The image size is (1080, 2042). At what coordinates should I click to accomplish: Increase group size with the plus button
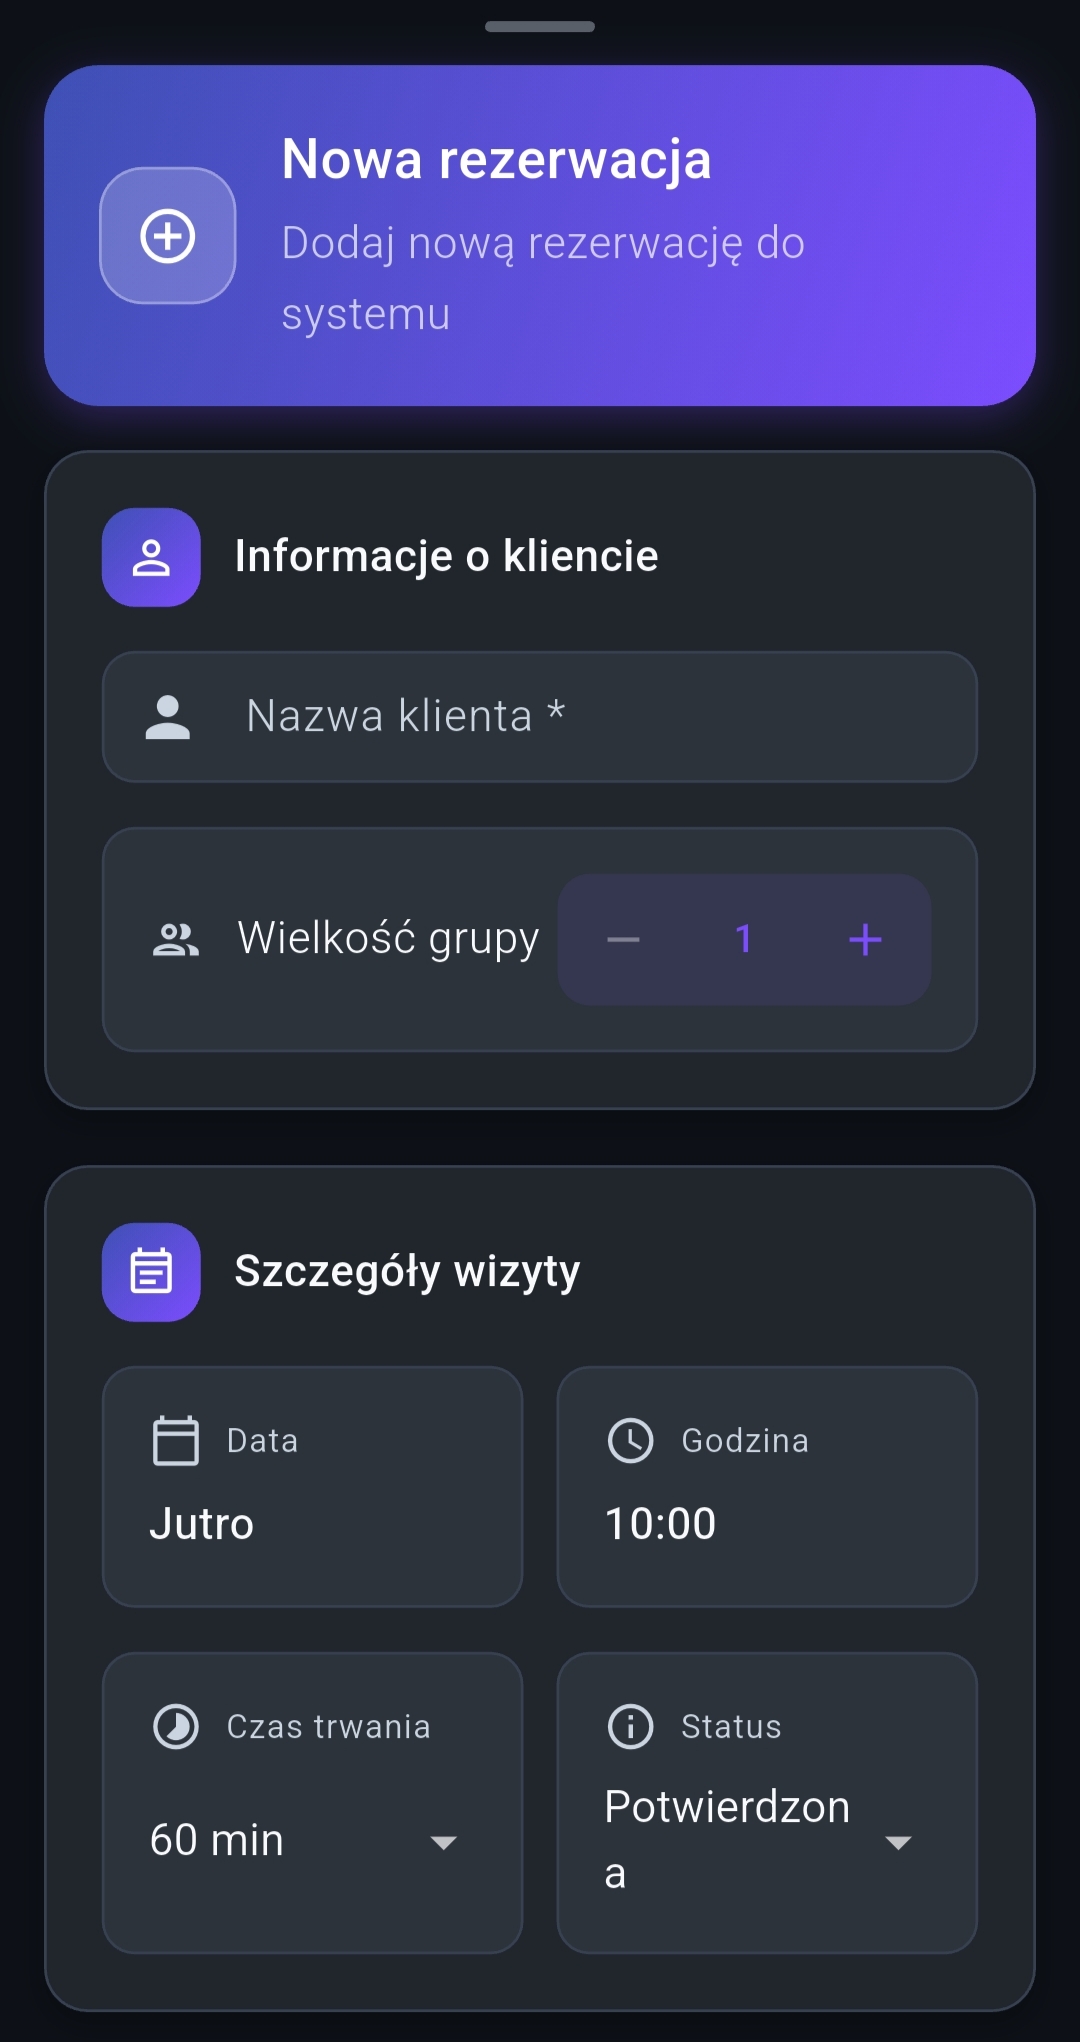coord(865,940)
